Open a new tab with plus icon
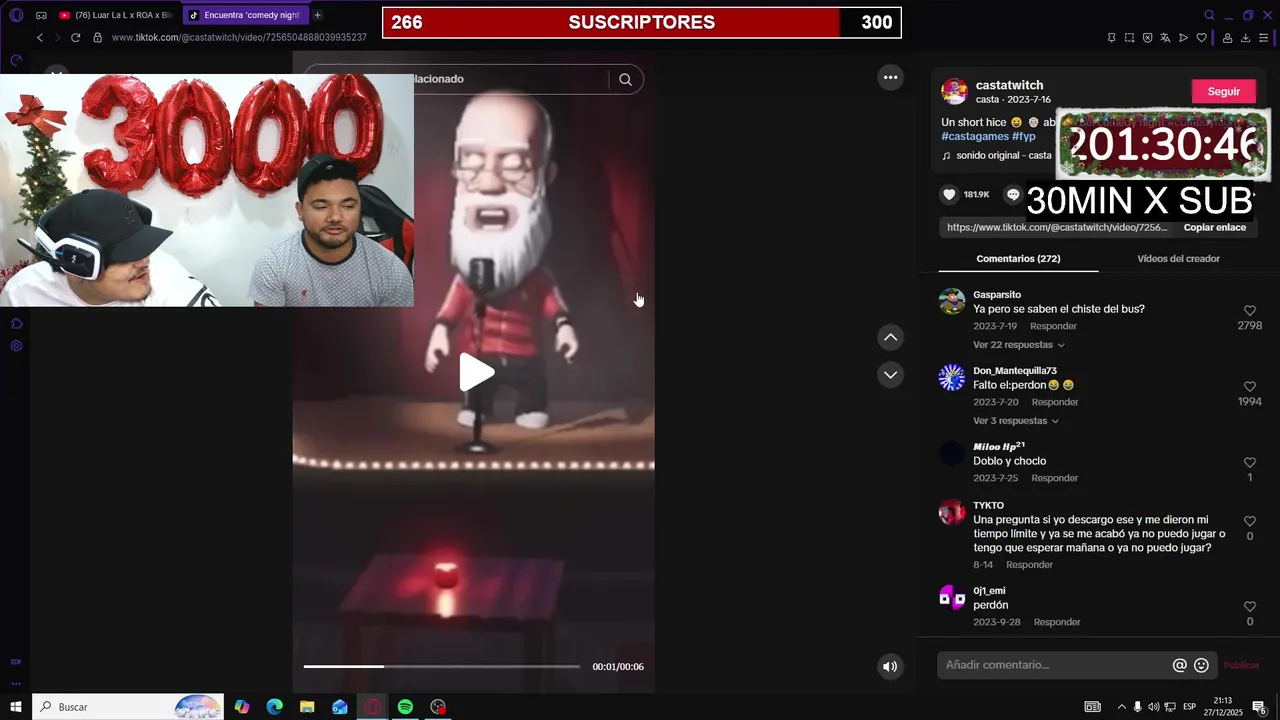The width and height of the screenshot is (1280, 720). point(317,15)
